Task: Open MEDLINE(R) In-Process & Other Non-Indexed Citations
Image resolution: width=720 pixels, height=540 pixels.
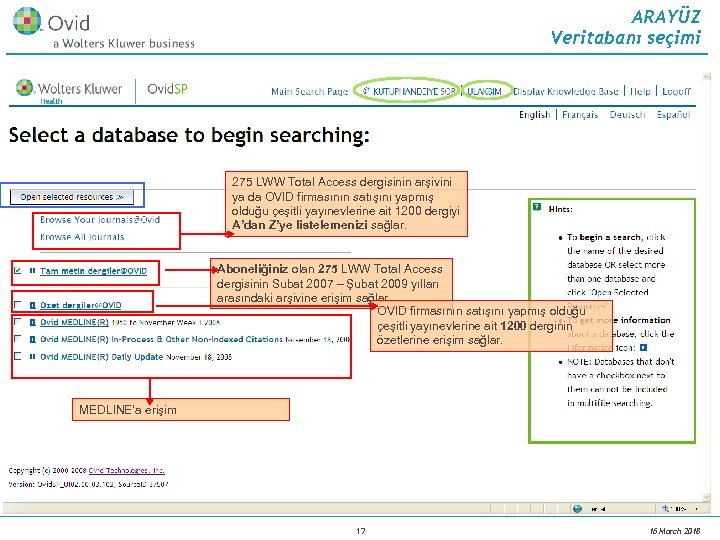Action: click(x=161, y=339)
